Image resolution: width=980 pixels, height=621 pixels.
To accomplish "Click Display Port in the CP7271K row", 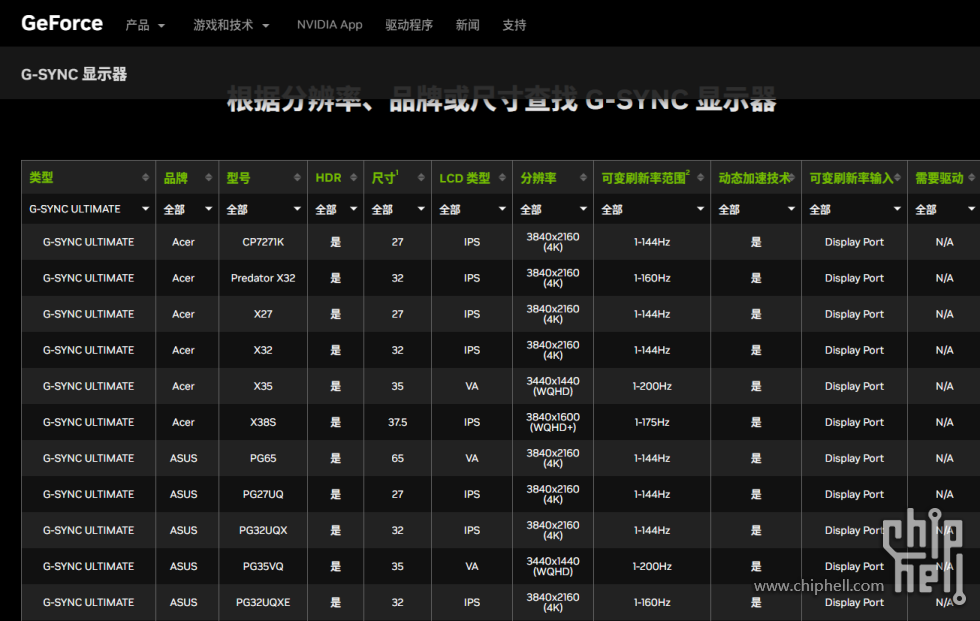I will tap(854, 242).
